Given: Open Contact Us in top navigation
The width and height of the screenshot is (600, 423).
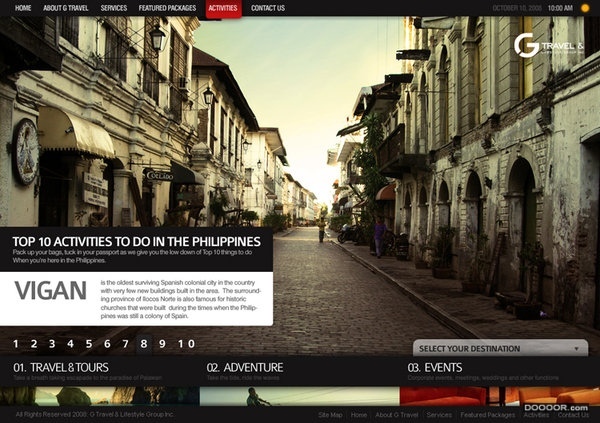Looking at the screenshot, I should pyautogui.click(x=268, y=8).
